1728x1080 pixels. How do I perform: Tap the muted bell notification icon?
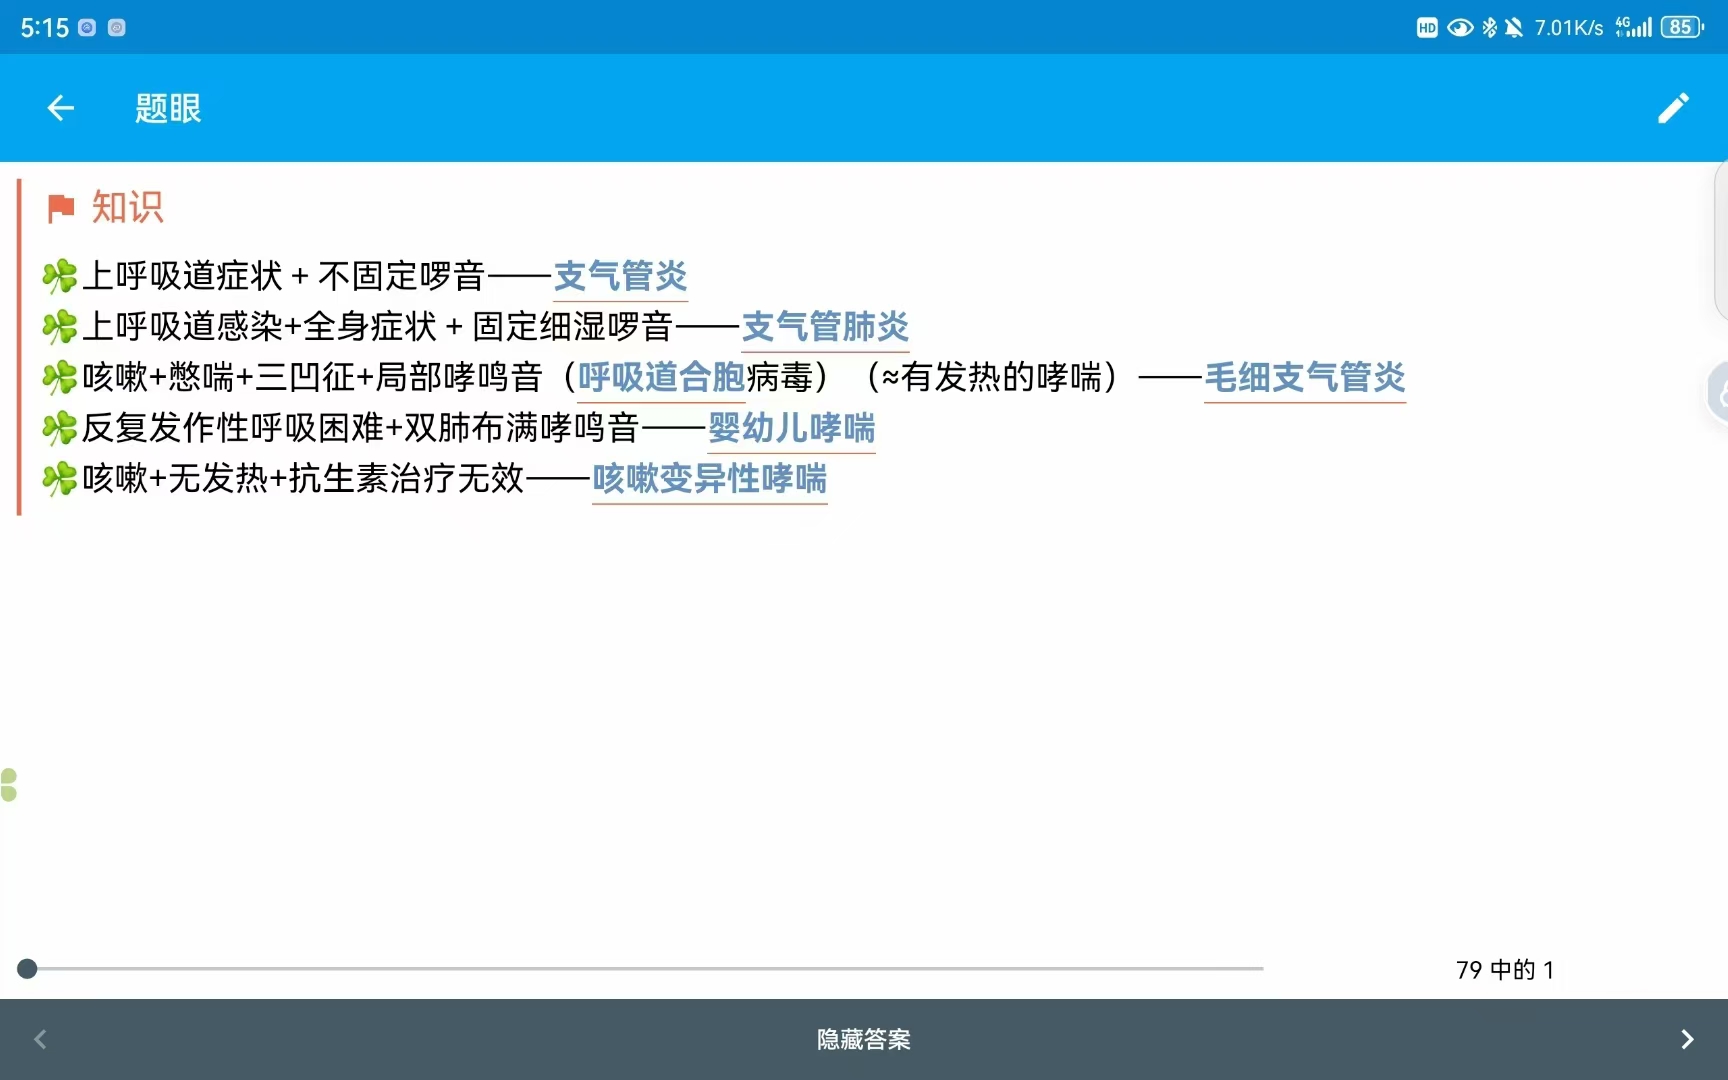(1514, 27)
